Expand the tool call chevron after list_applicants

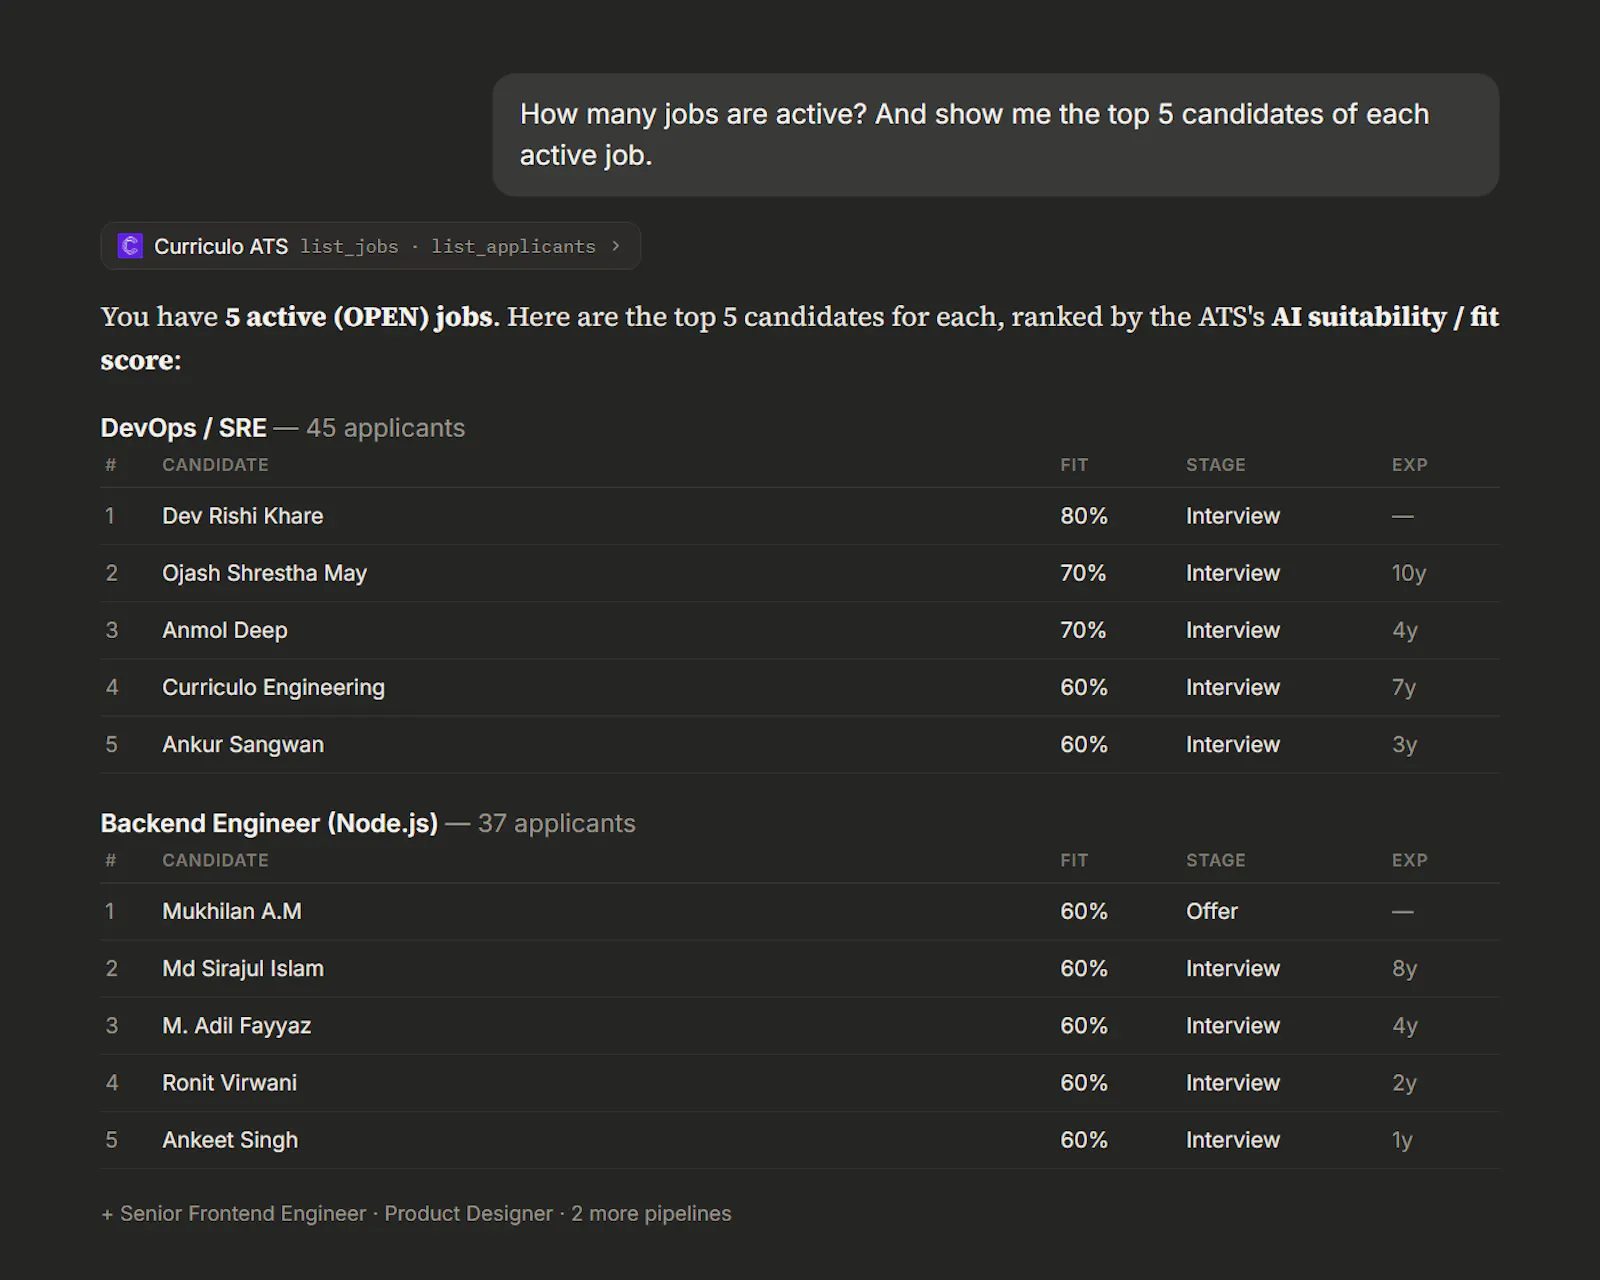616,246
